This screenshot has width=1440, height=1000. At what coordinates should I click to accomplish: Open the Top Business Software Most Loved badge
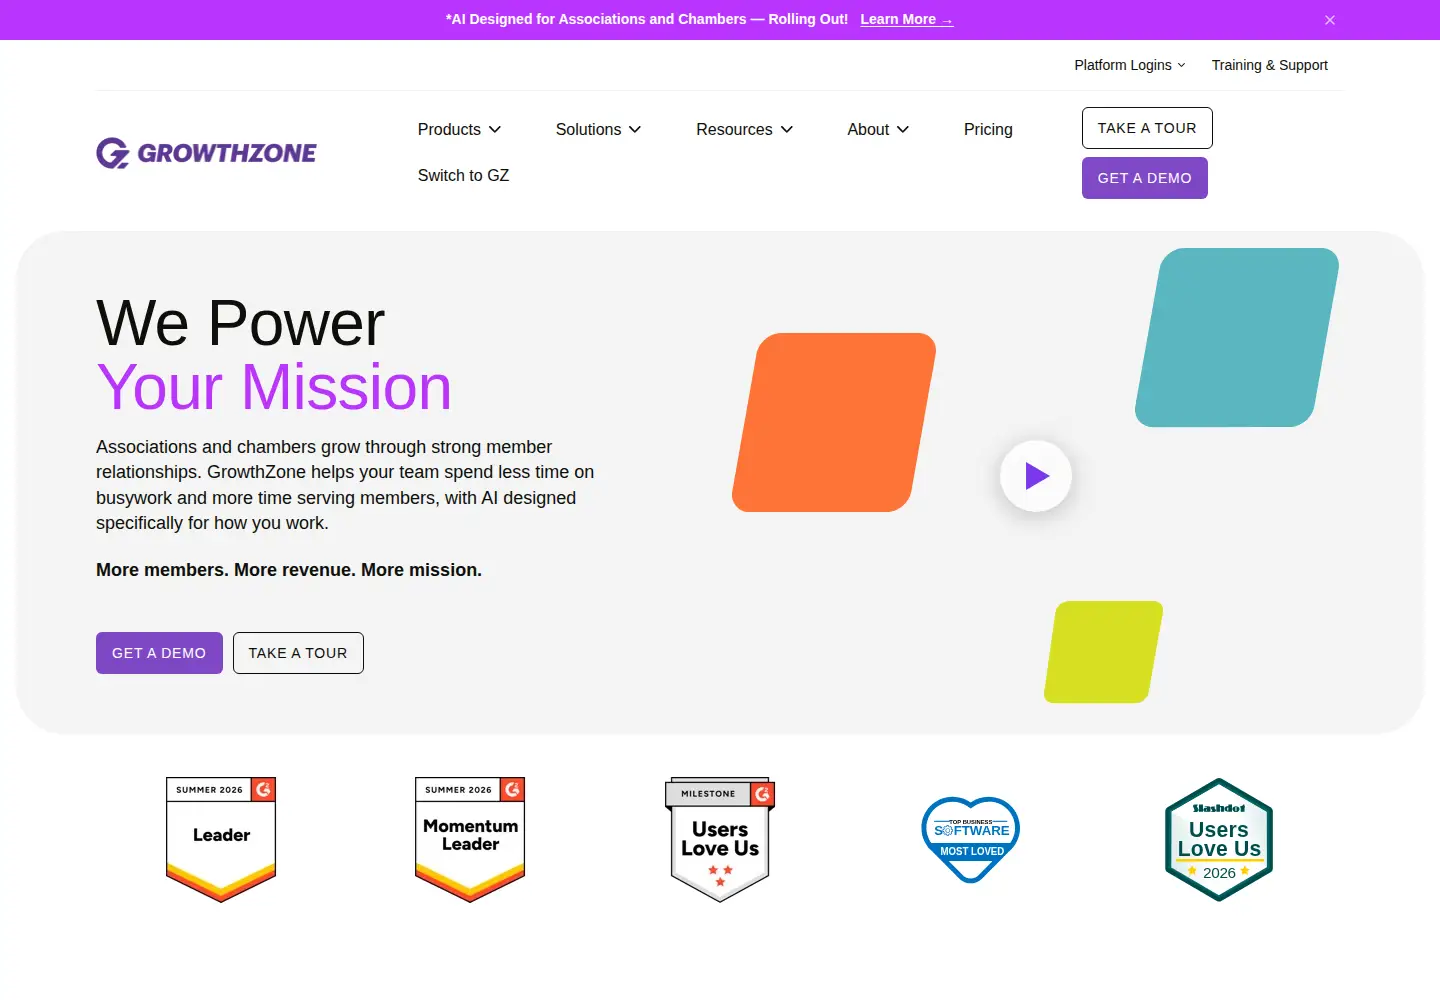pyautogui.click(x=970, y=840)
